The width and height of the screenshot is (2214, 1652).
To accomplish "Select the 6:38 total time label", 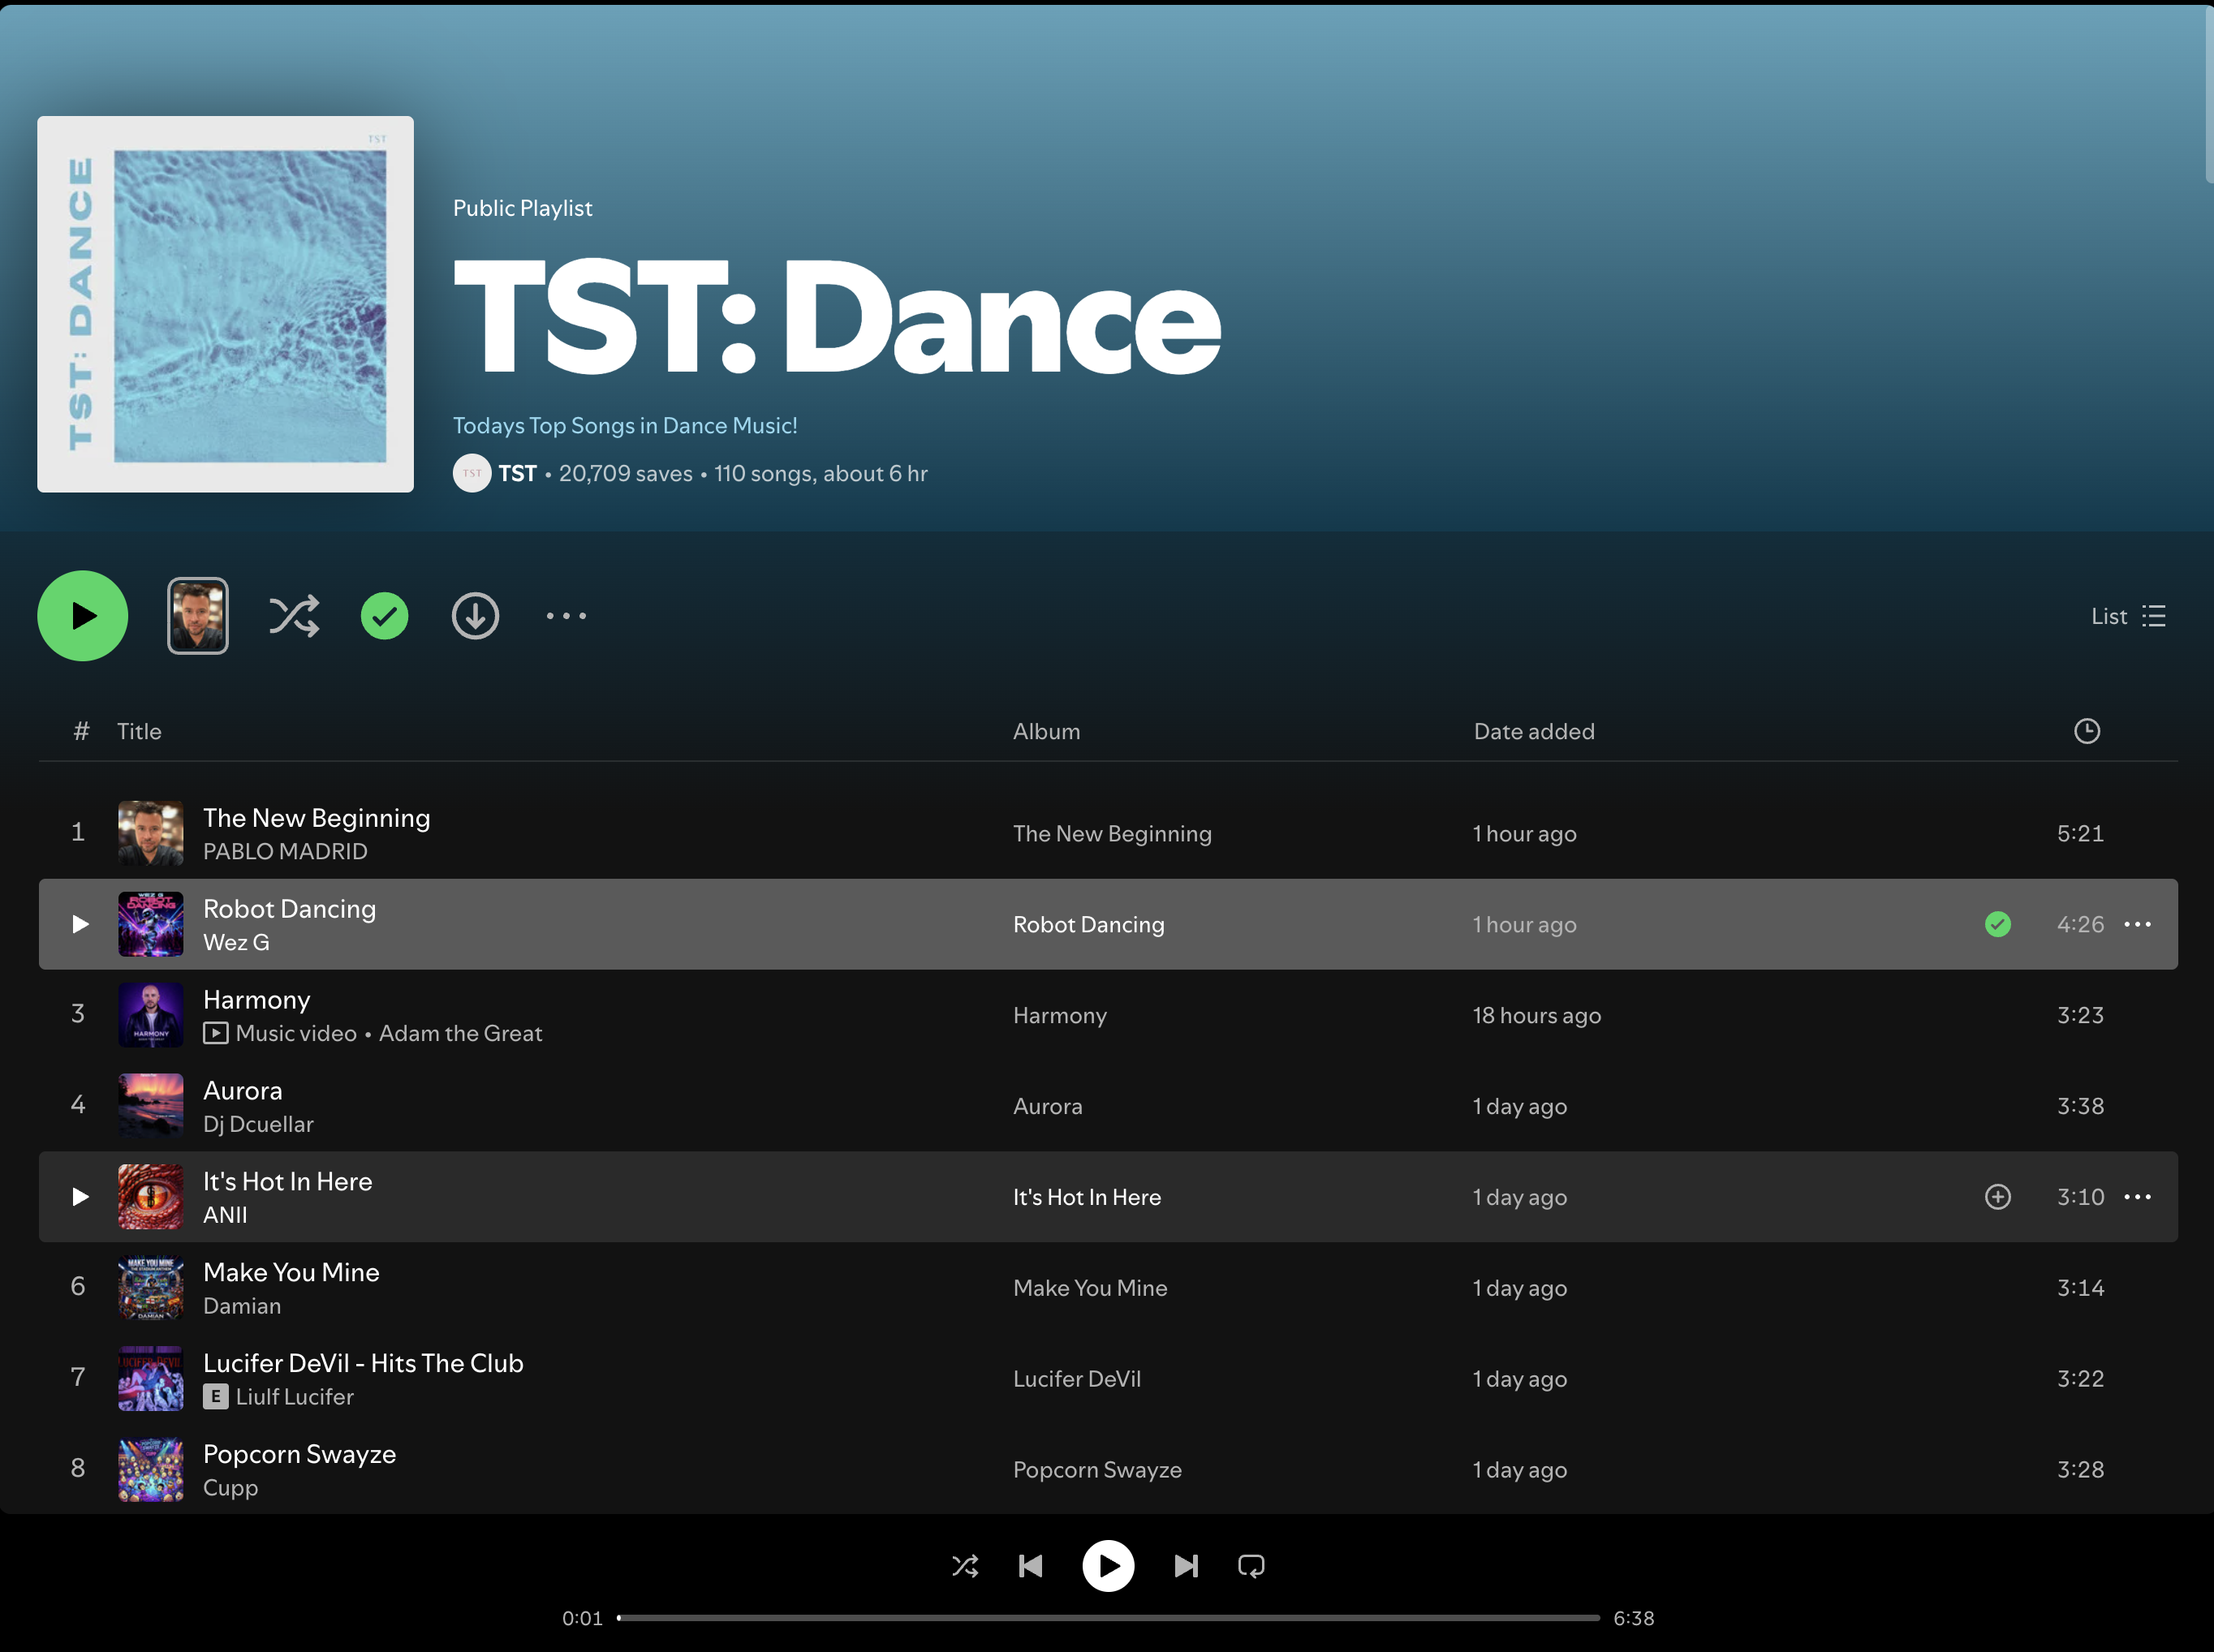I will (x=1634, y=1618).
